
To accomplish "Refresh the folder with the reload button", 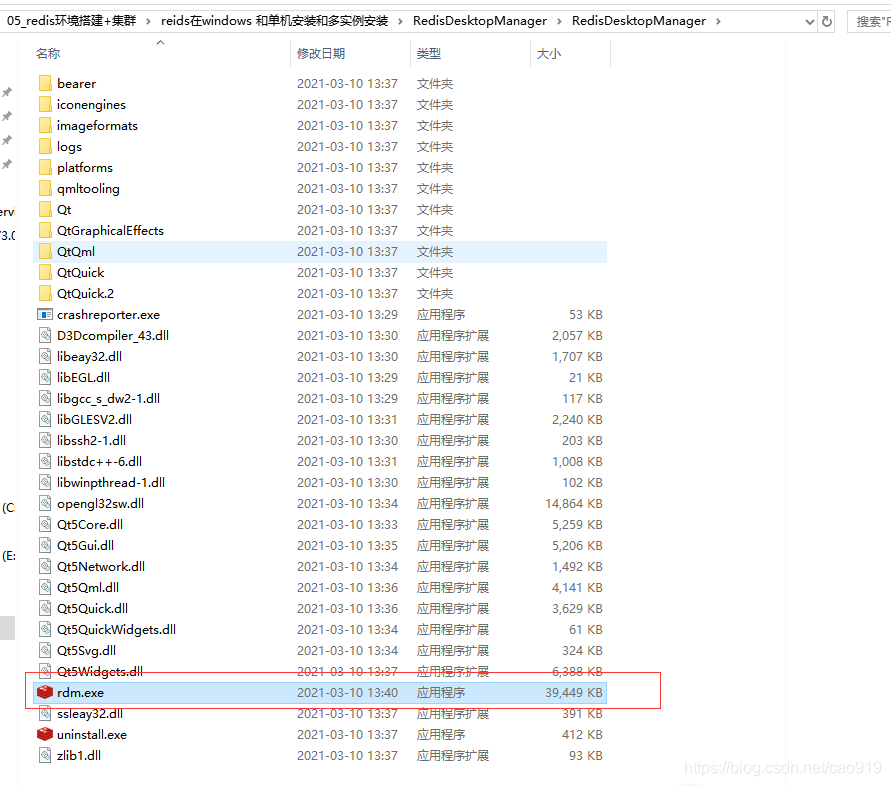I will point(827,22).
